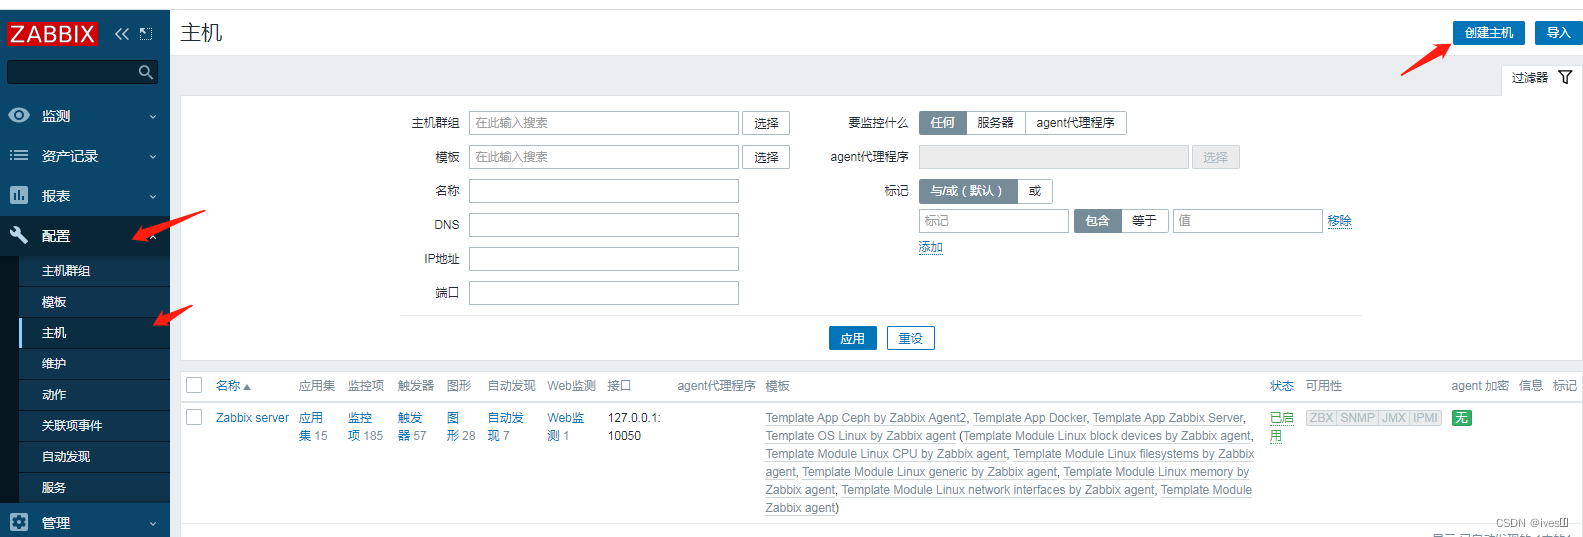Focus the IP地址 input field
Viewport: 1583px width, 537px height.
point(604,259)
